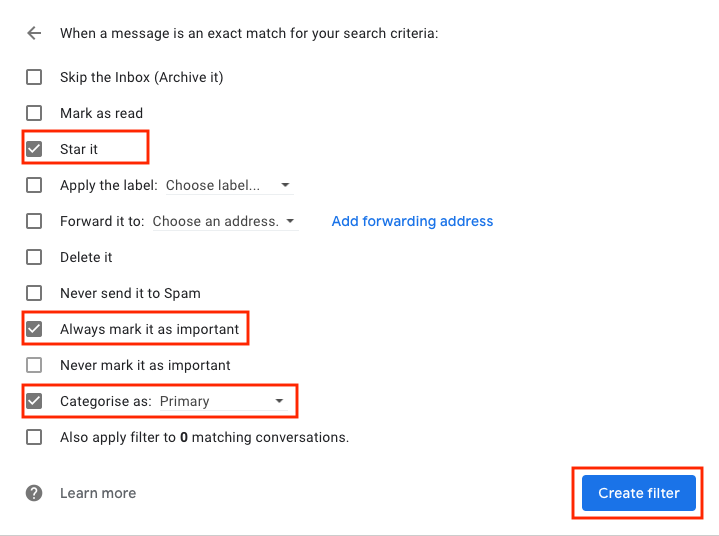Tick Never mark it as important checkbox
The height and width of the screenshot is (536, 719).
[34, 365]
